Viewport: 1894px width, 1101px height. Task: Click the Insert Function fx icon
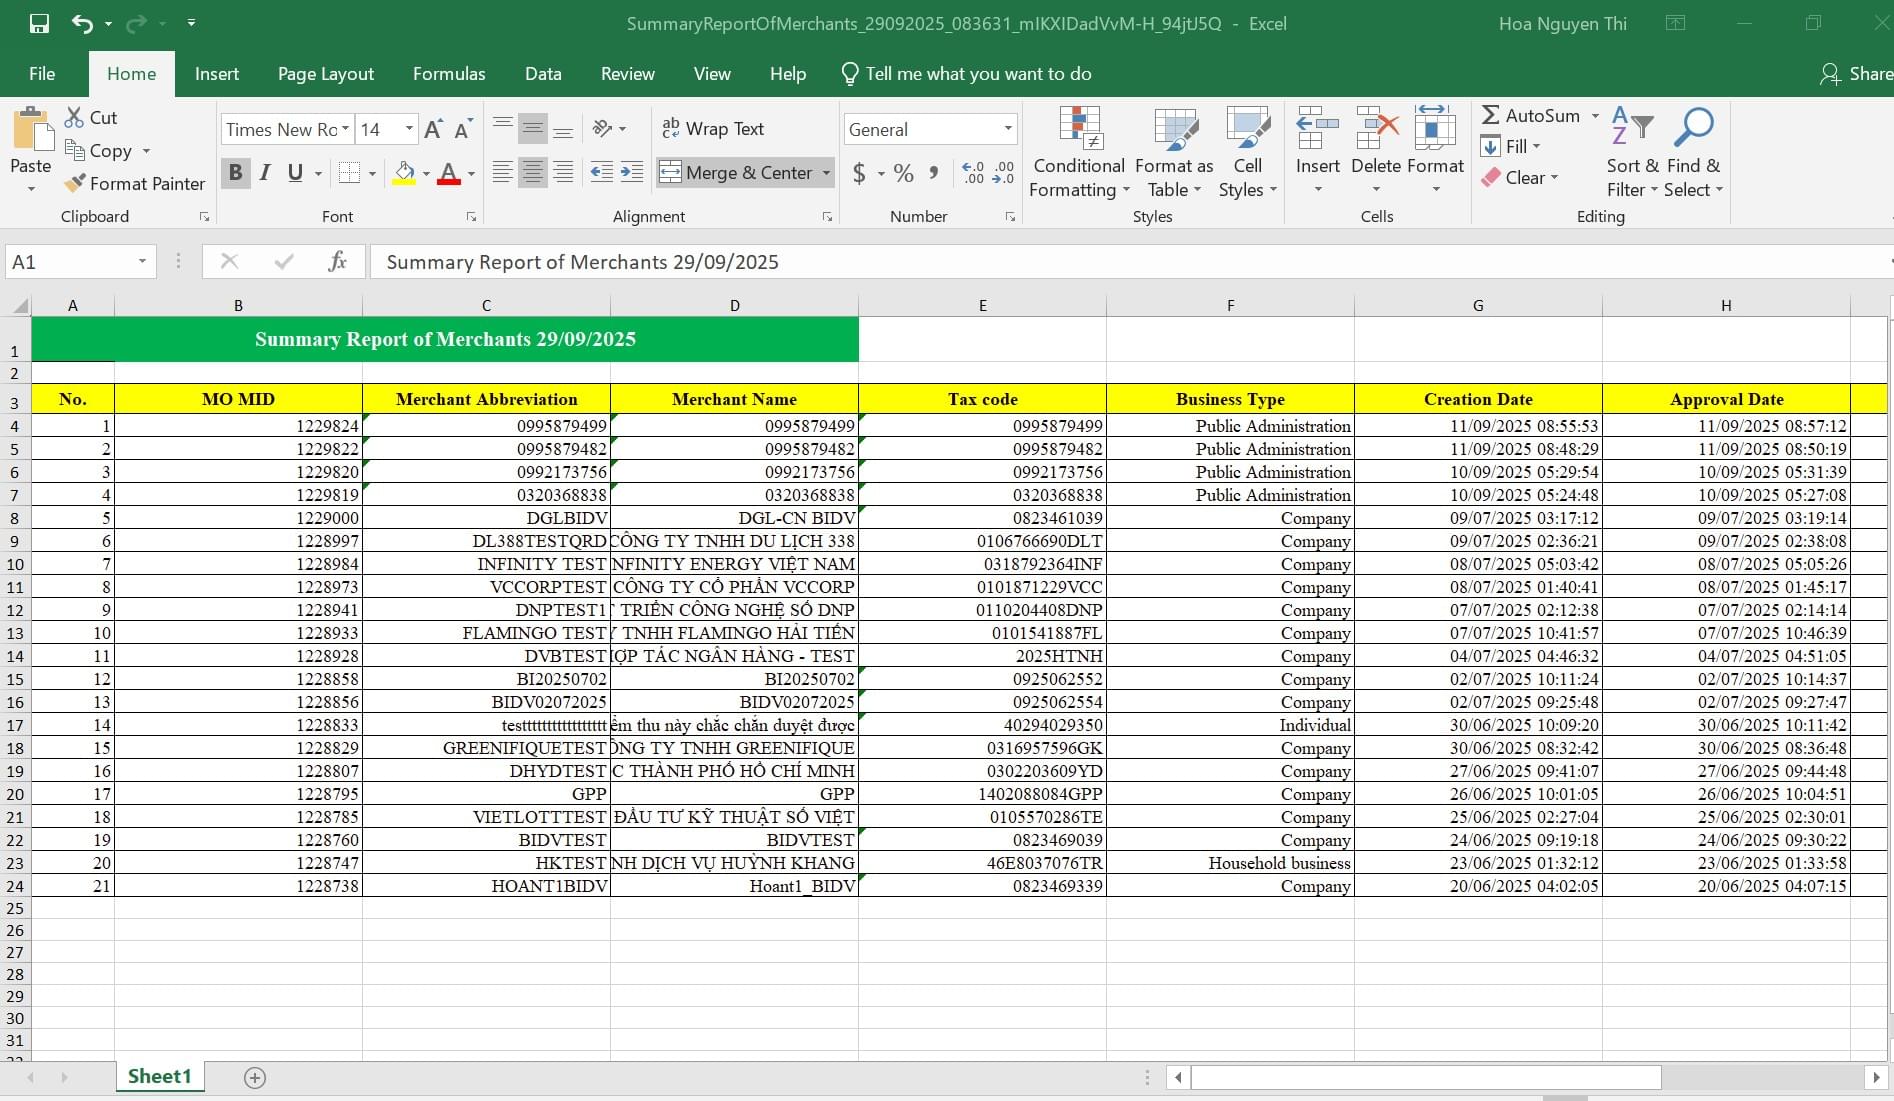pyautogui.click(x=337, y=262)
